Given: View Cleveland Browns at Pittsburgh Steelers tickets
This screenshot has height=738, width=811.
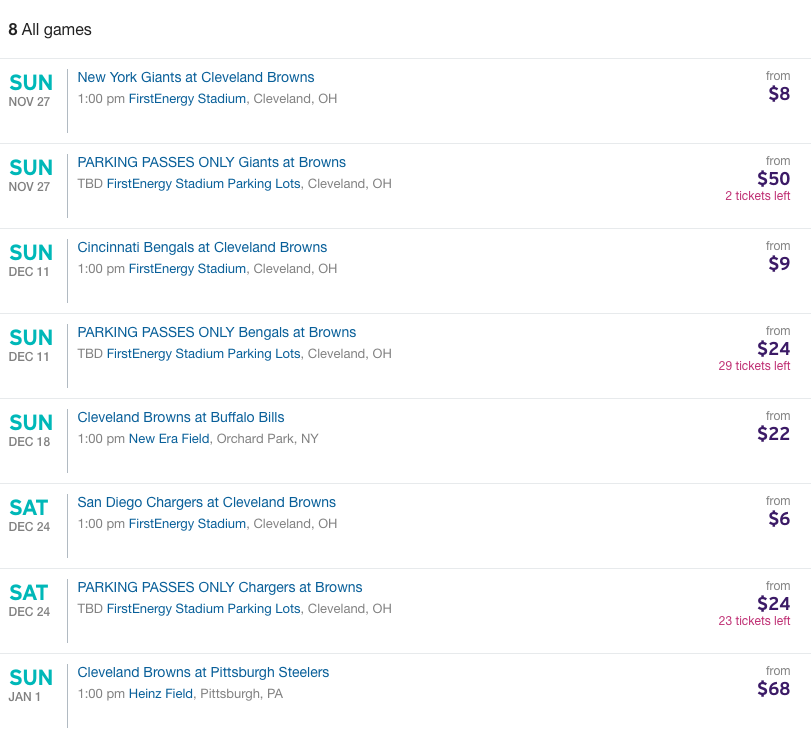Looking at the screenshot, I should tap(203, 672).
